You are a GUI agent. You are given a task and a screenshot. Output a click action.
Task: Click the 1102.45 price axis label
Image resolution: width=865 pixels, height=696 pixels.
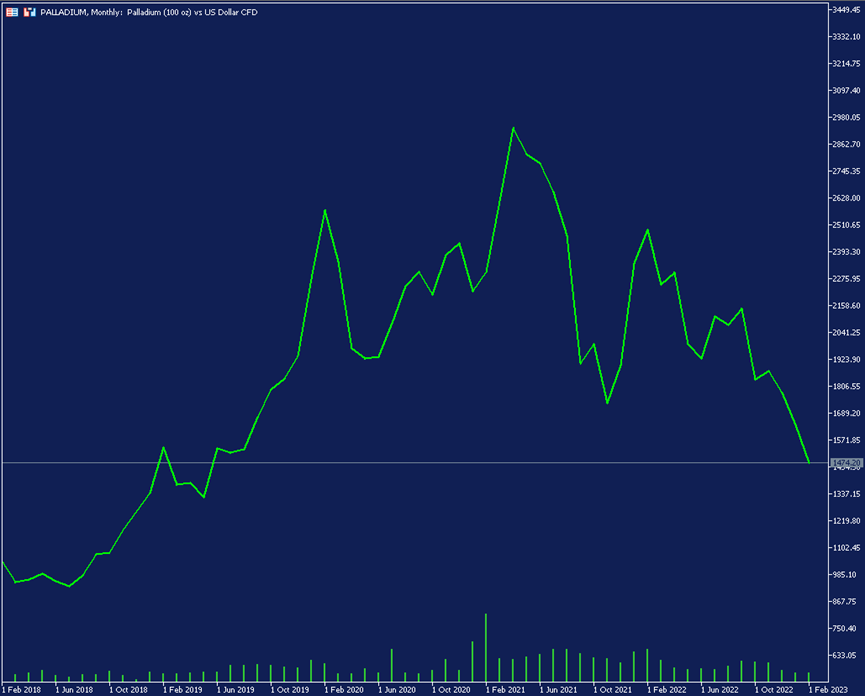(846, 548)
